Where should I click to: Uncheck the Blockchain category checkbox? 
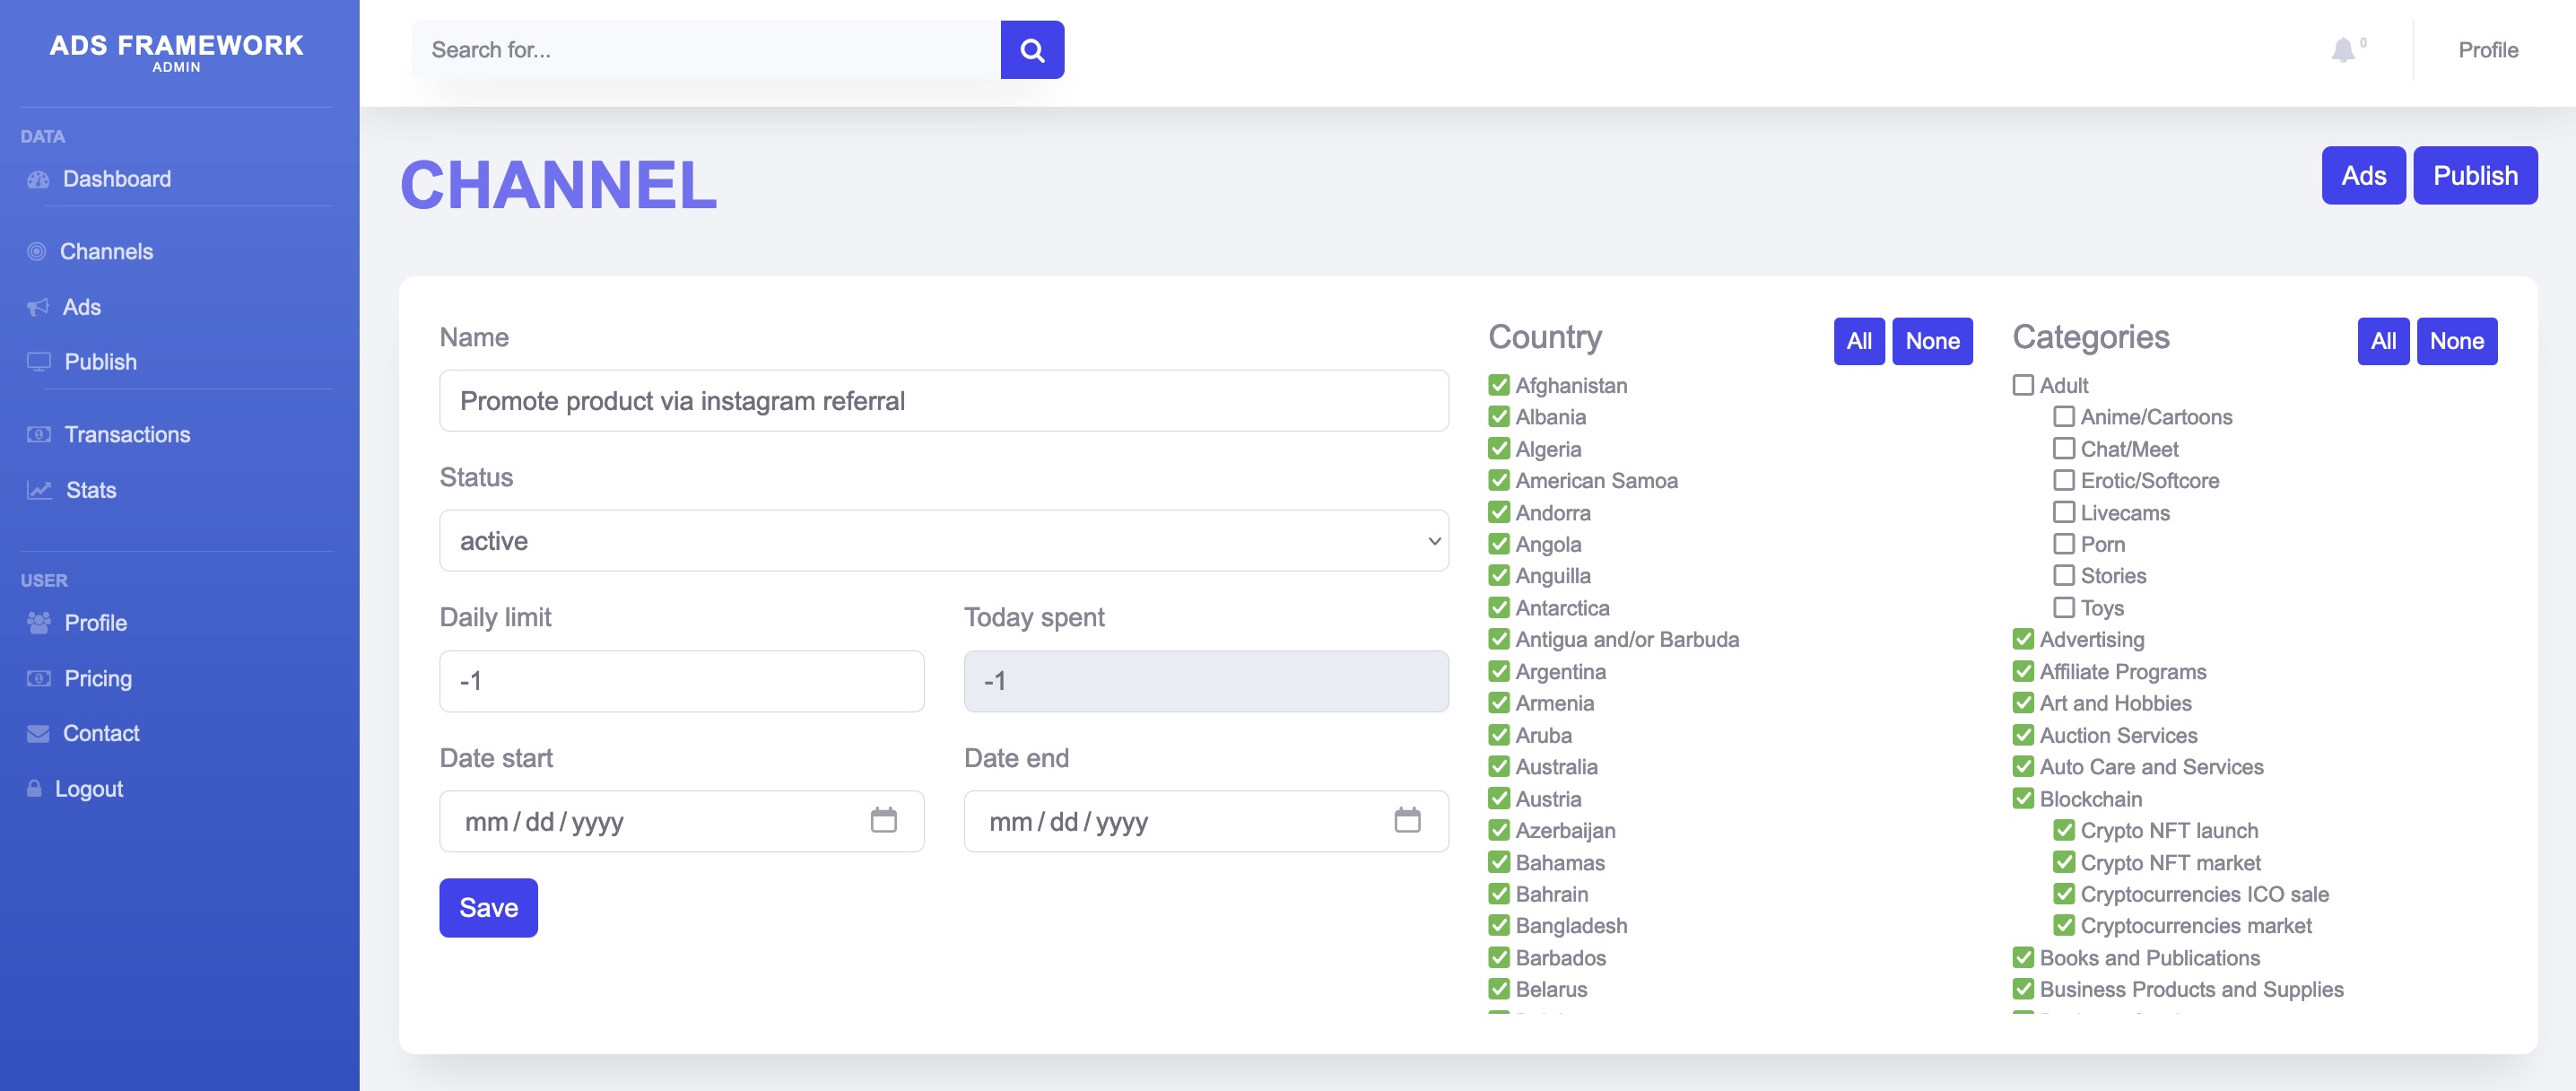coord(2022,799)
